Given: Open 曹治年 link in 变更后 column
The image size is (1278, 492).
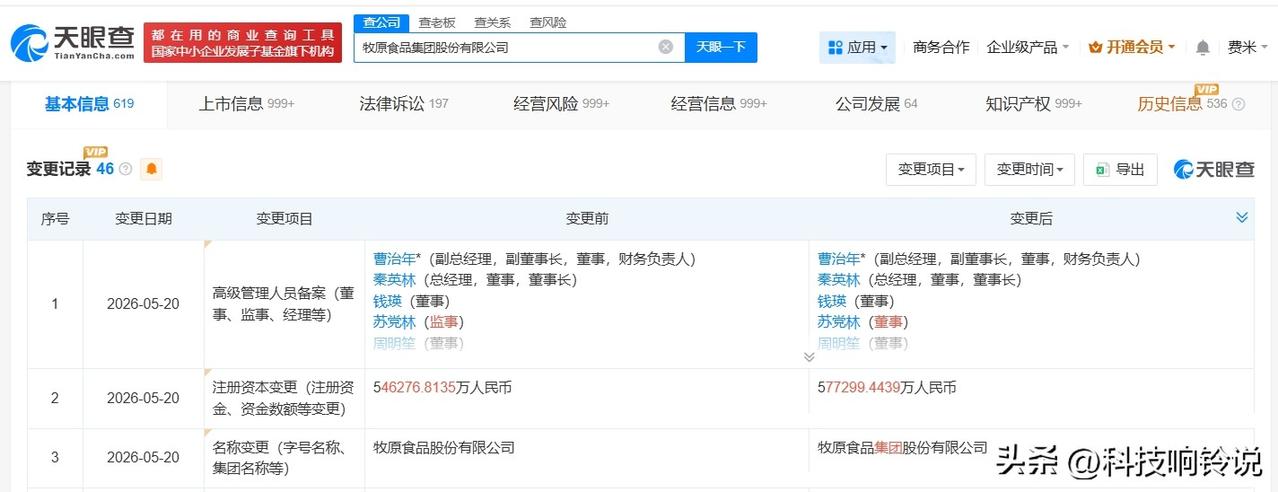Looking at the screenshot, I should pos(840,259).
